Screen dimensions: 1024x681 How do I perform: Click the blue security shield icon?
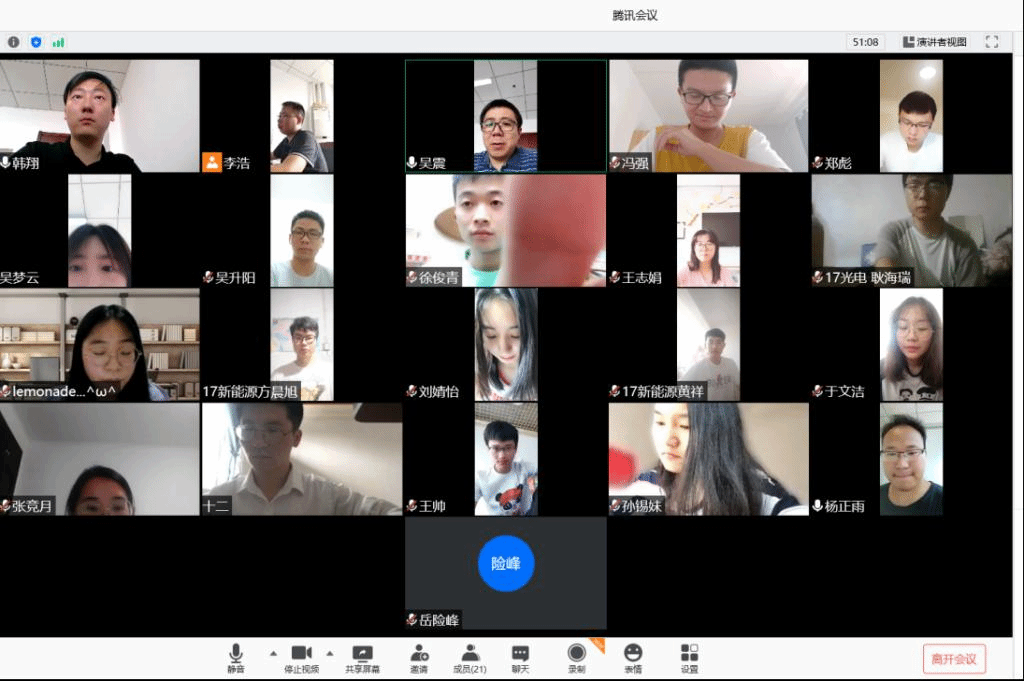pyautogui.click(x=36, y=42)
